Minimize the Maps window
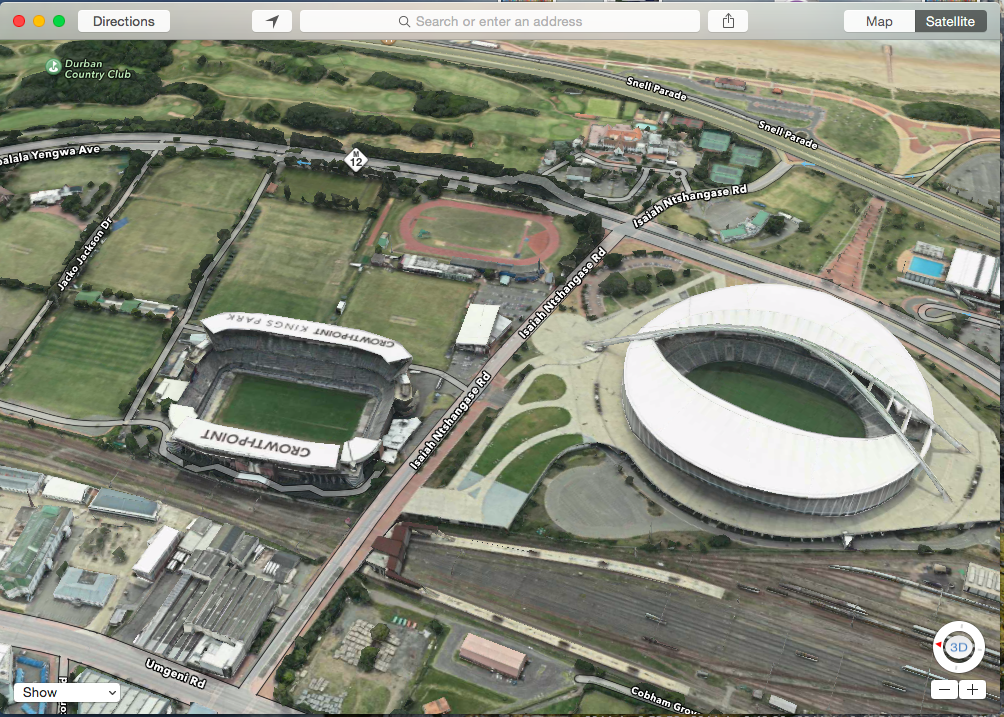Screen dimensions: 1004x717 click(39, 21)
